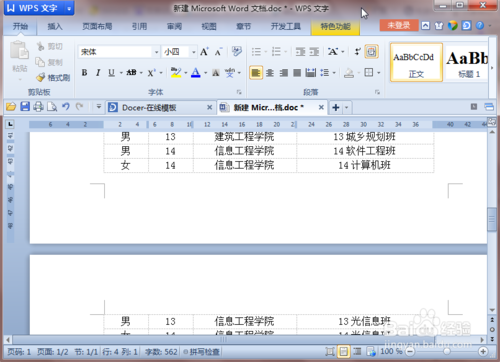Toggle superscript X formatting
500x362 pixels.
click(151, 73)
